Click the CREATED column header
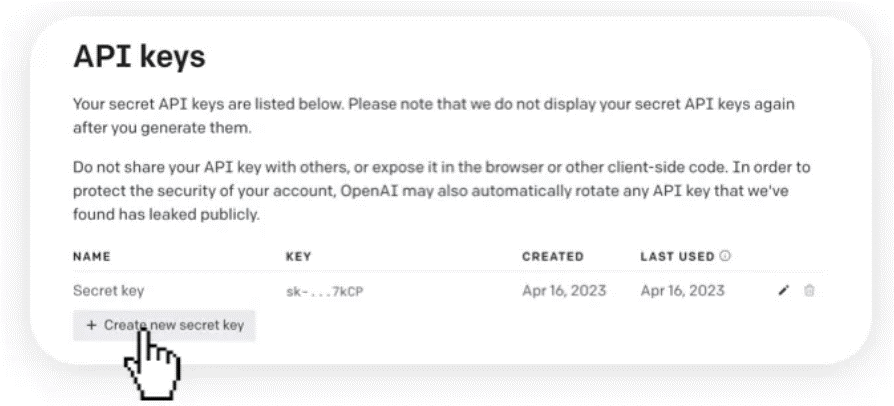894x406 pixels. pos(552,257)
